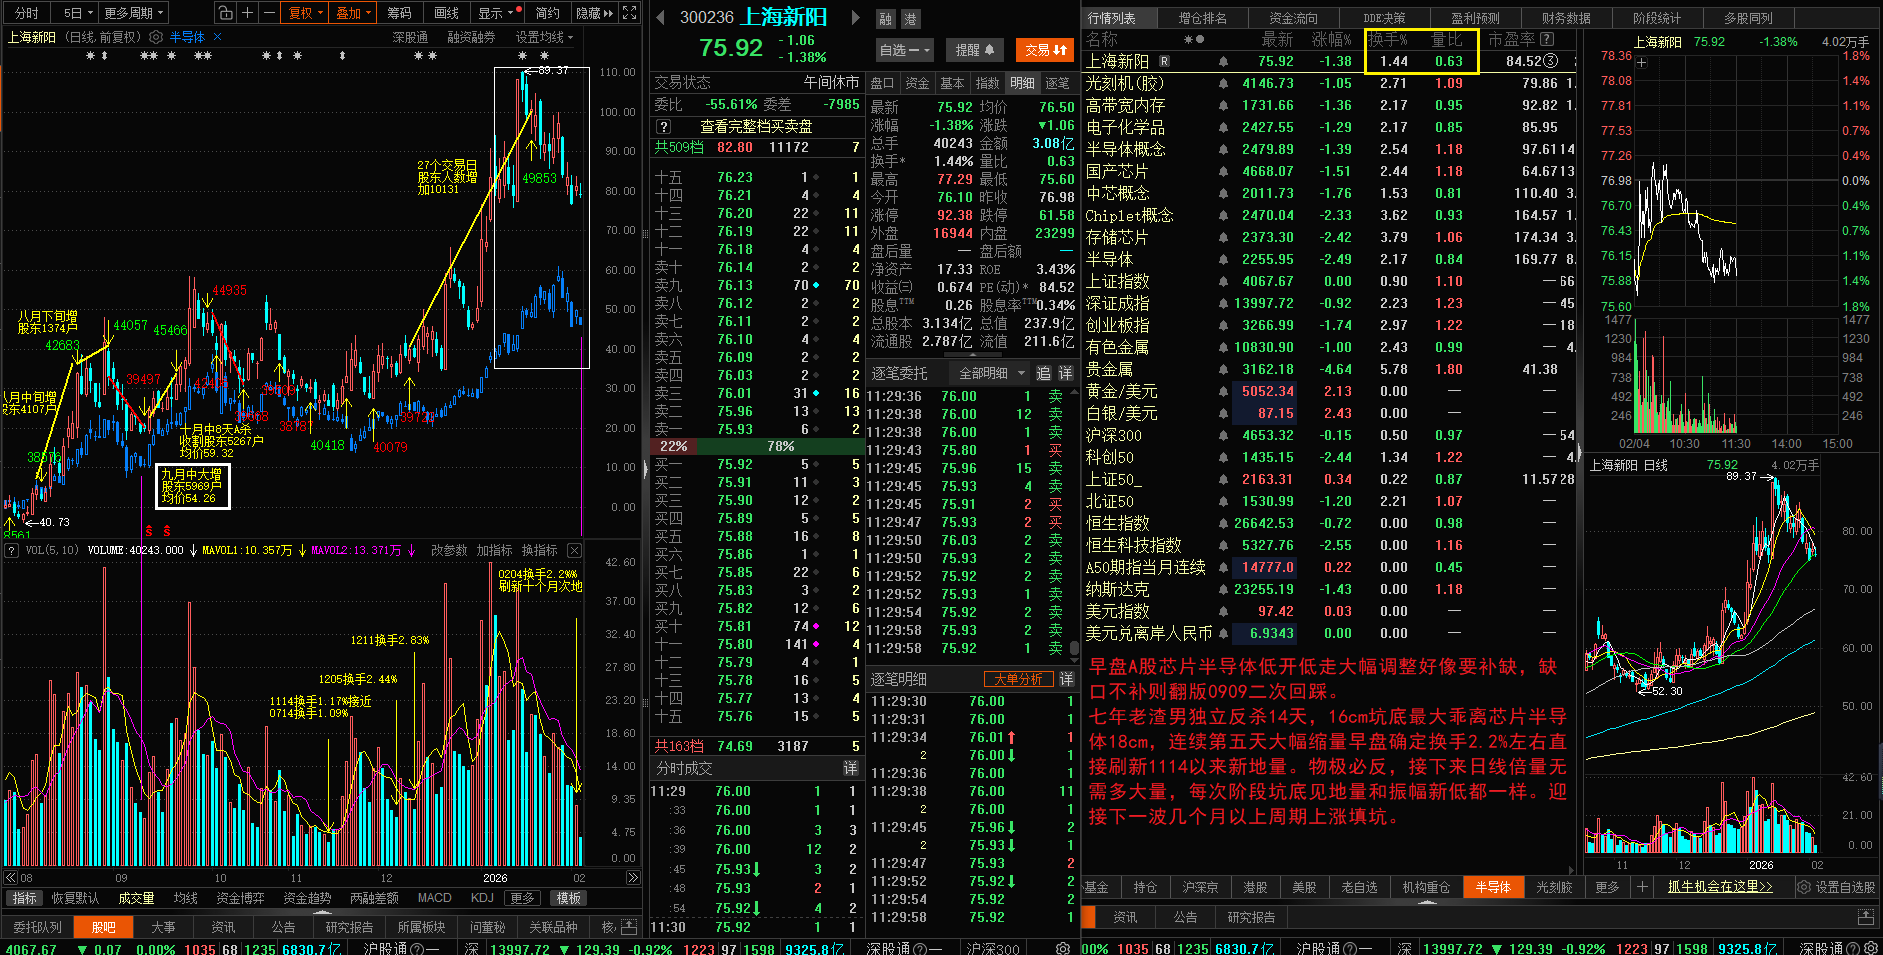Click the orange 交易 trade button
The height and width of the screenshot is (955, 1883).
tap(1046, 49)
